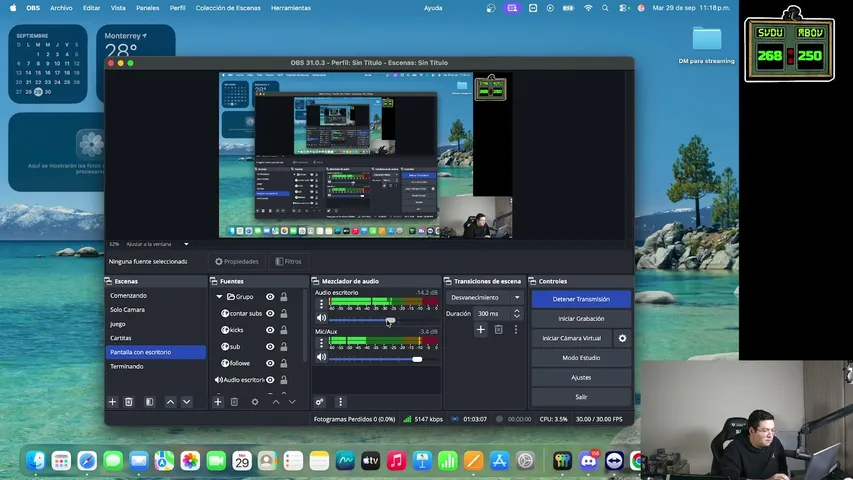Screen dimensions: 853x480
Task: Click Salir button
Action: [x=581, y=397]
